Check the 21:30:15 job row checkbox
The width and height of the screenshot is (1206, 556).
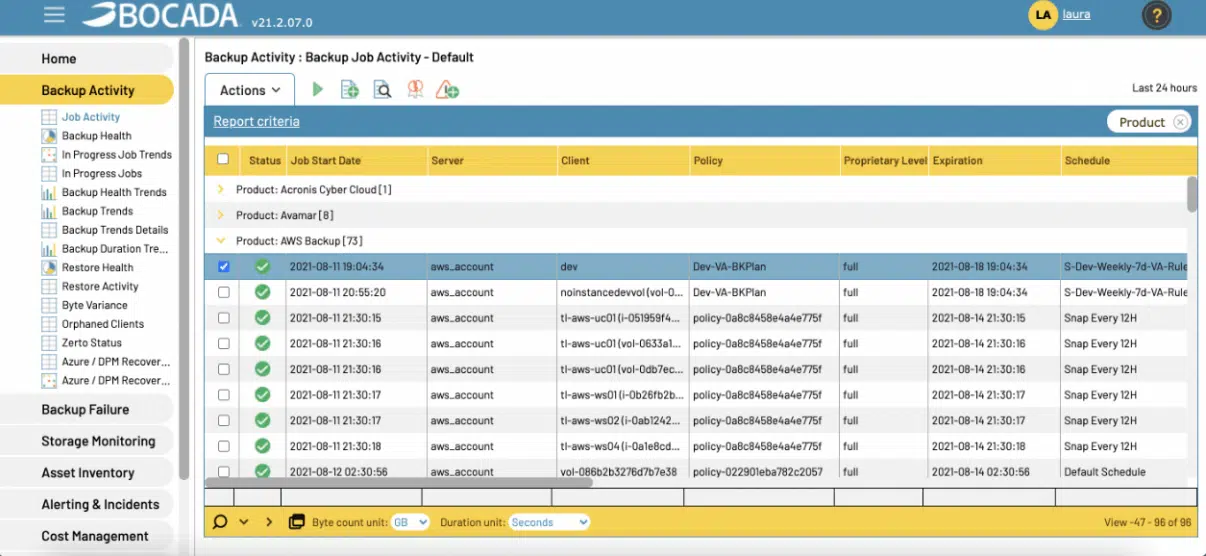pyautogui.click(x=223, y=318)
